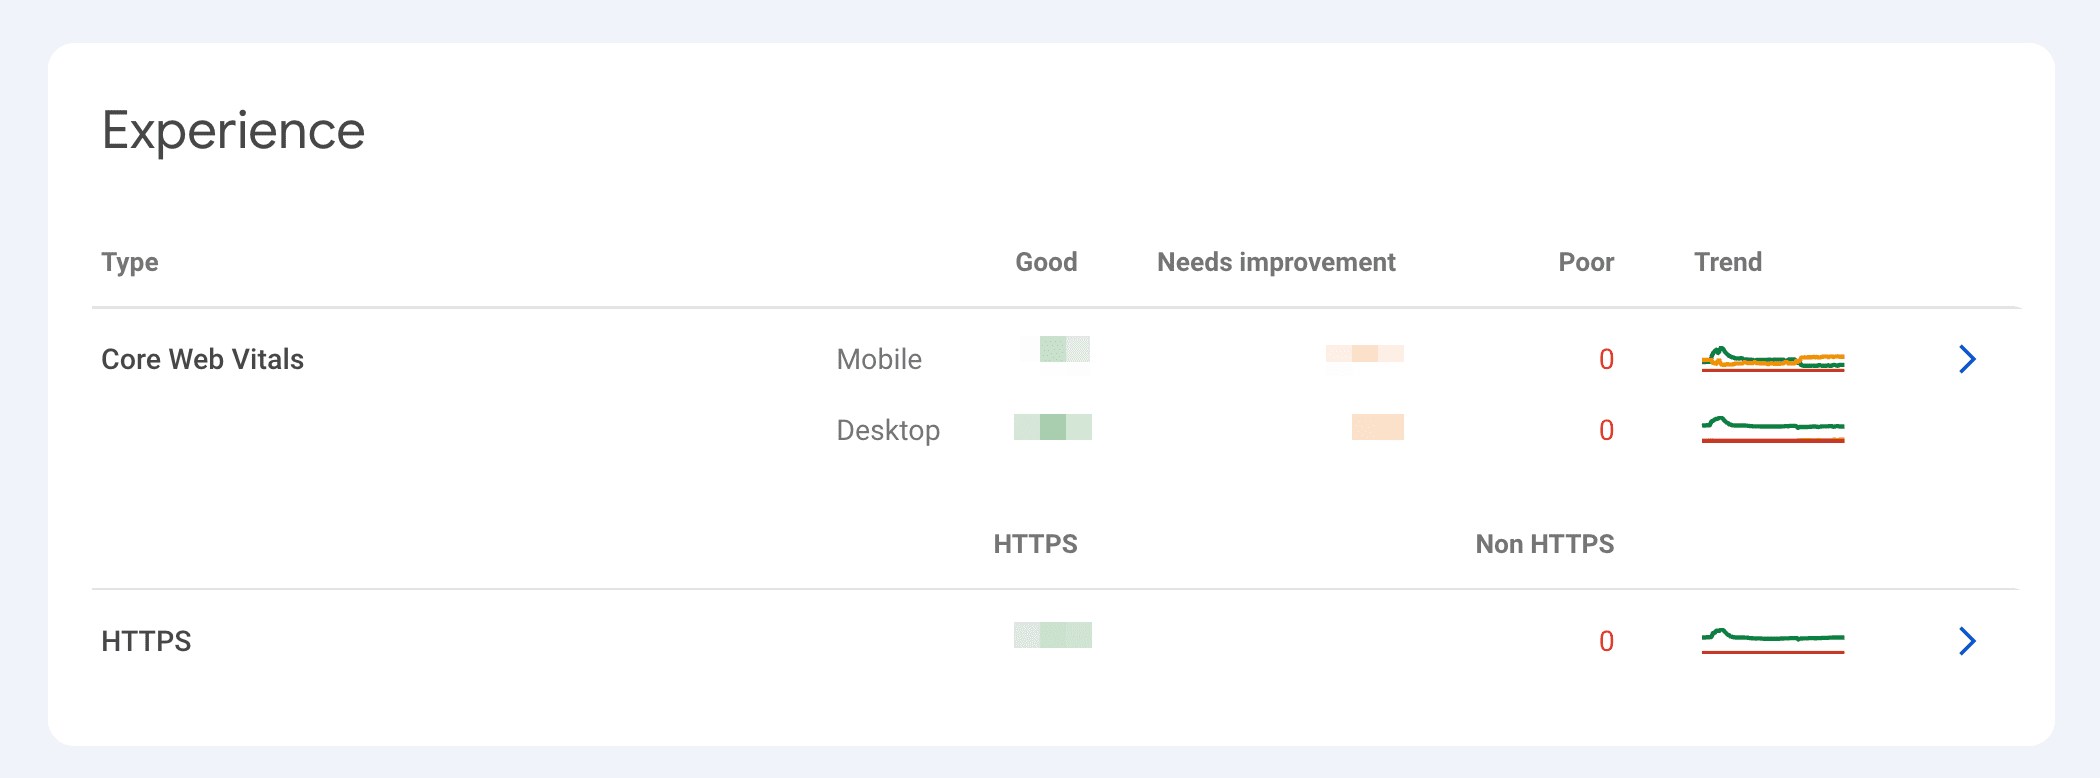This screenshot has height=778, width=2100.
Task: Open HTTPS report chevron arrow
Action: pos(1966,641)
